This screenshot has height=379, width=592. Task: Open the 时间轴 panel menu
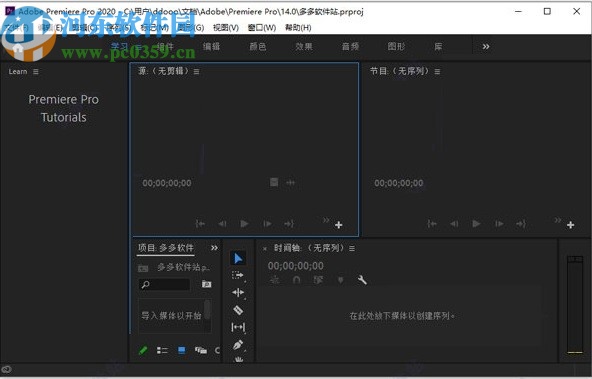352,248
